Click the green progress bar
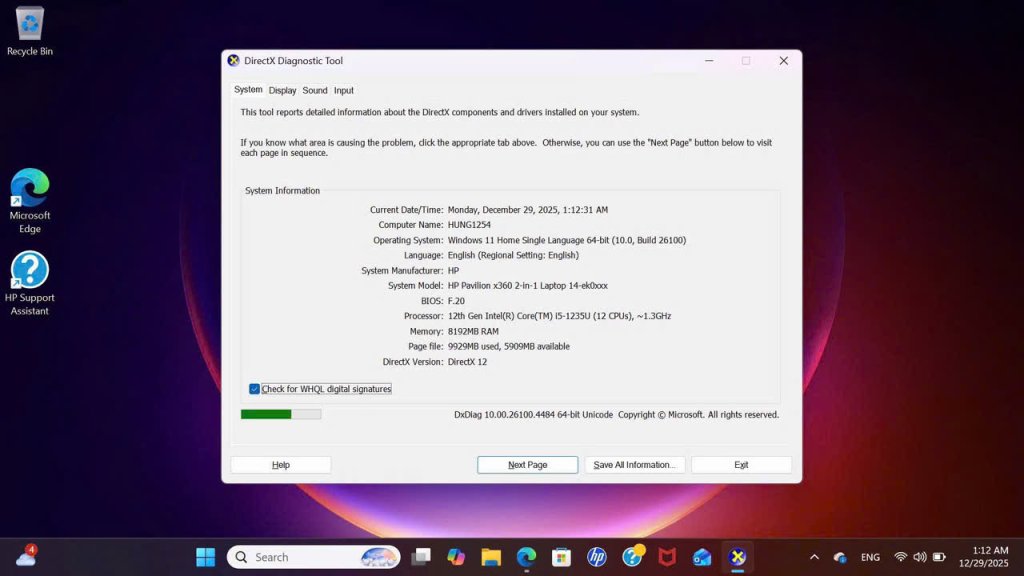The width and height of the screenshot is (1024, 576). tap(281, 414)
